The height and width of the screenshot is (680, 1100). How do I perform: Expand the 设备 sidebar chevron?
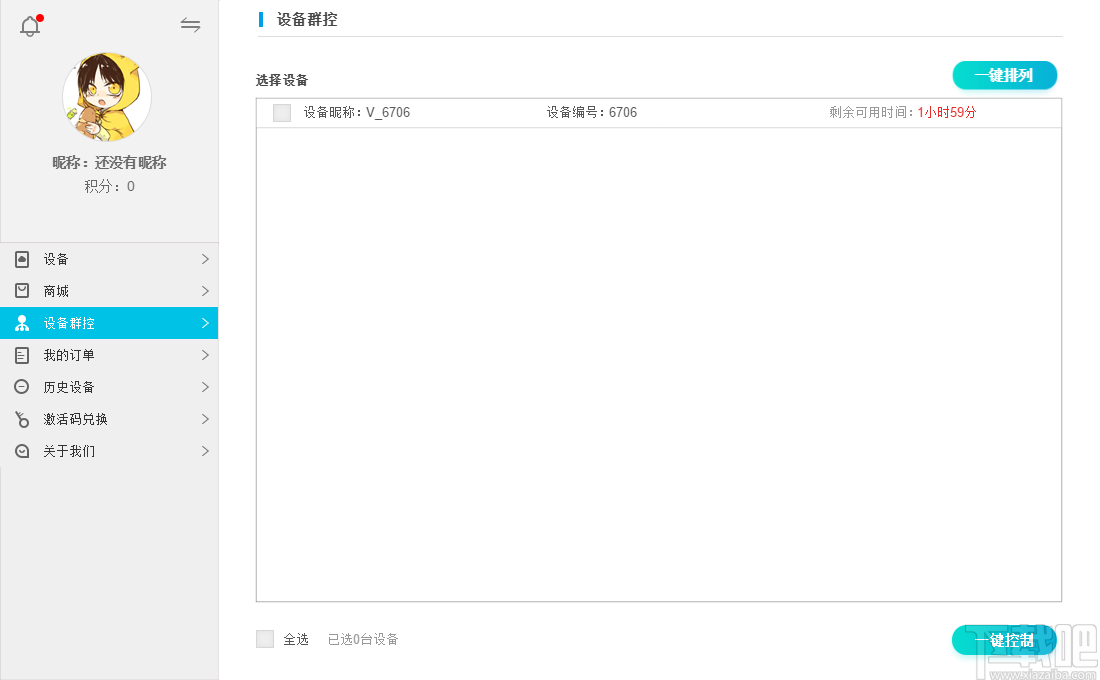(207, 259)
